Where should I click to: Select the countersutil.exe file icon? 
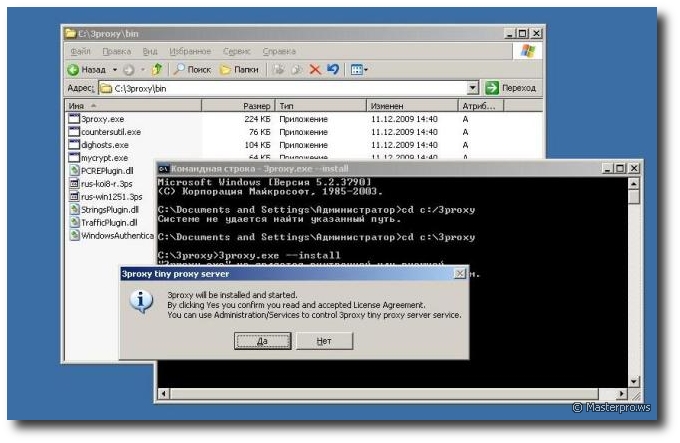coord(74,131)
